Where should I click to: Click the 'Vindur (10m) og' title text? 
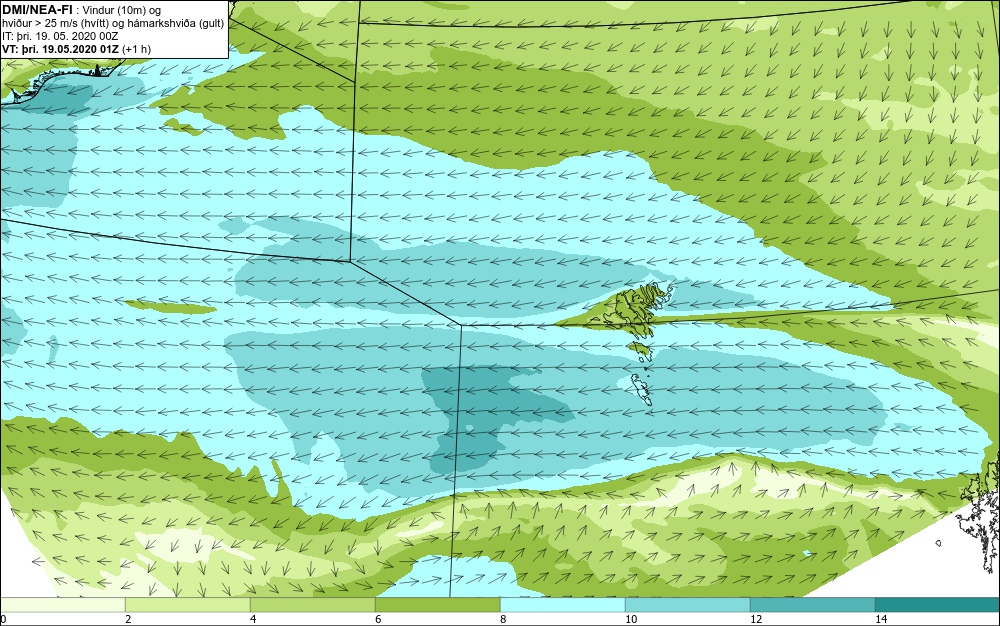click(122, 10)
